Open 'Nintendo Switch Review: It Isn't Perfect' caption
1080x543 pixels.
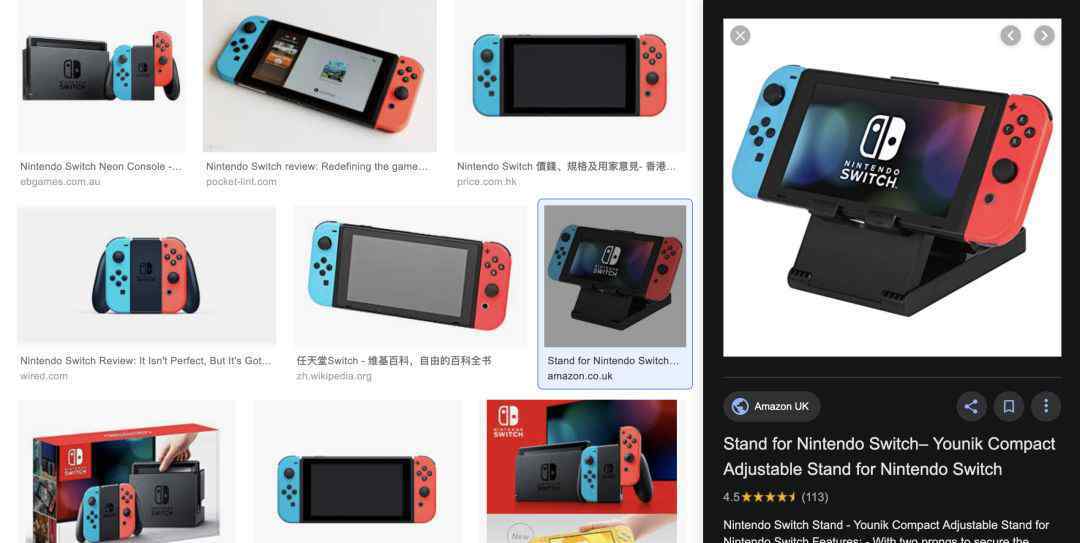[x=145, y=360]
